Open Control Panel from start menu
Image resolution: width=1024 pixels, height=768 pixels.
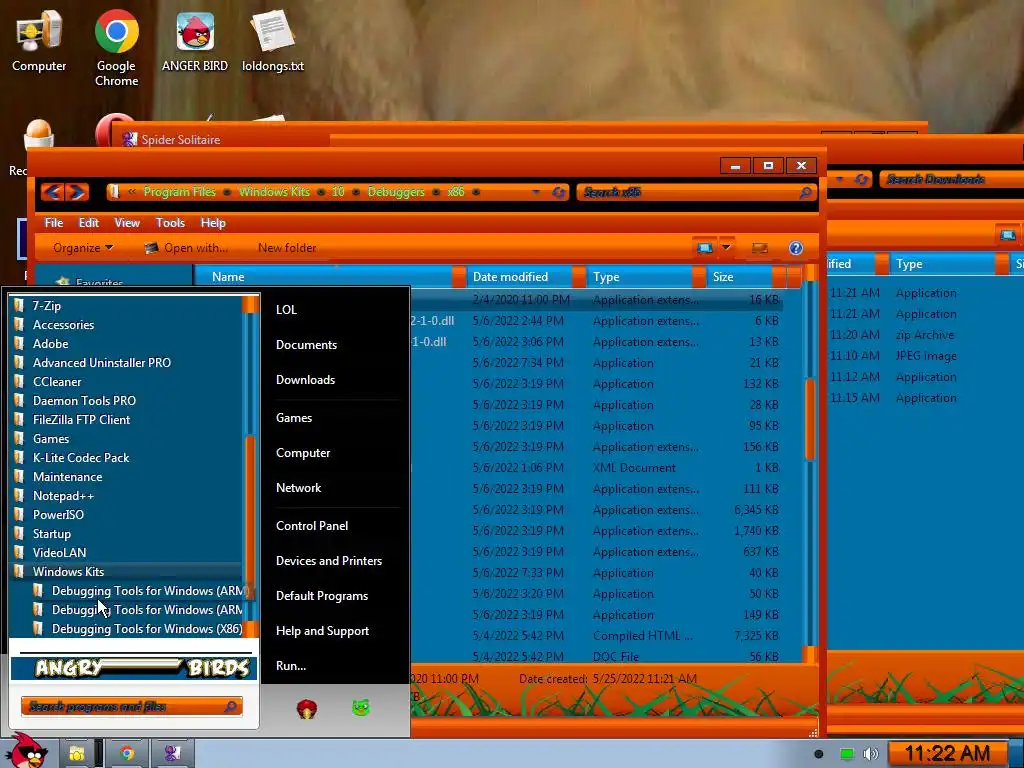(312, 526)
